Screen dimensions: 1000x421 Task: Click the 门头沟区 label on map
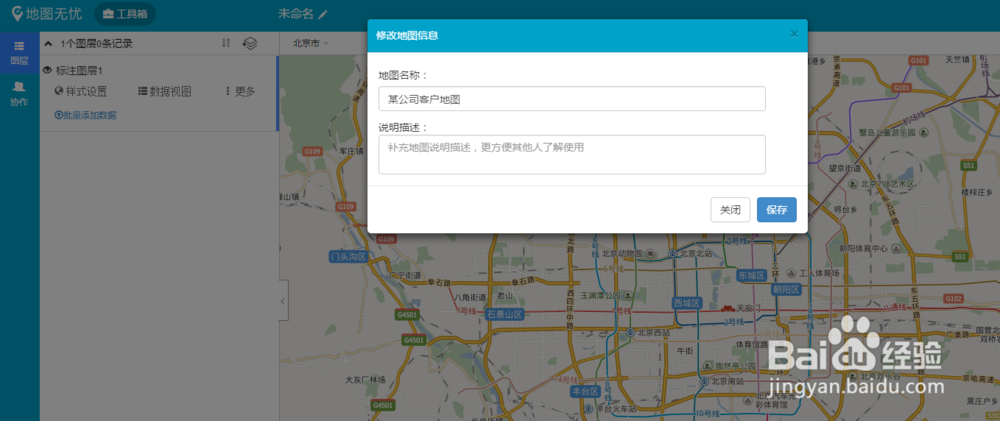click(x=349, y=257)
